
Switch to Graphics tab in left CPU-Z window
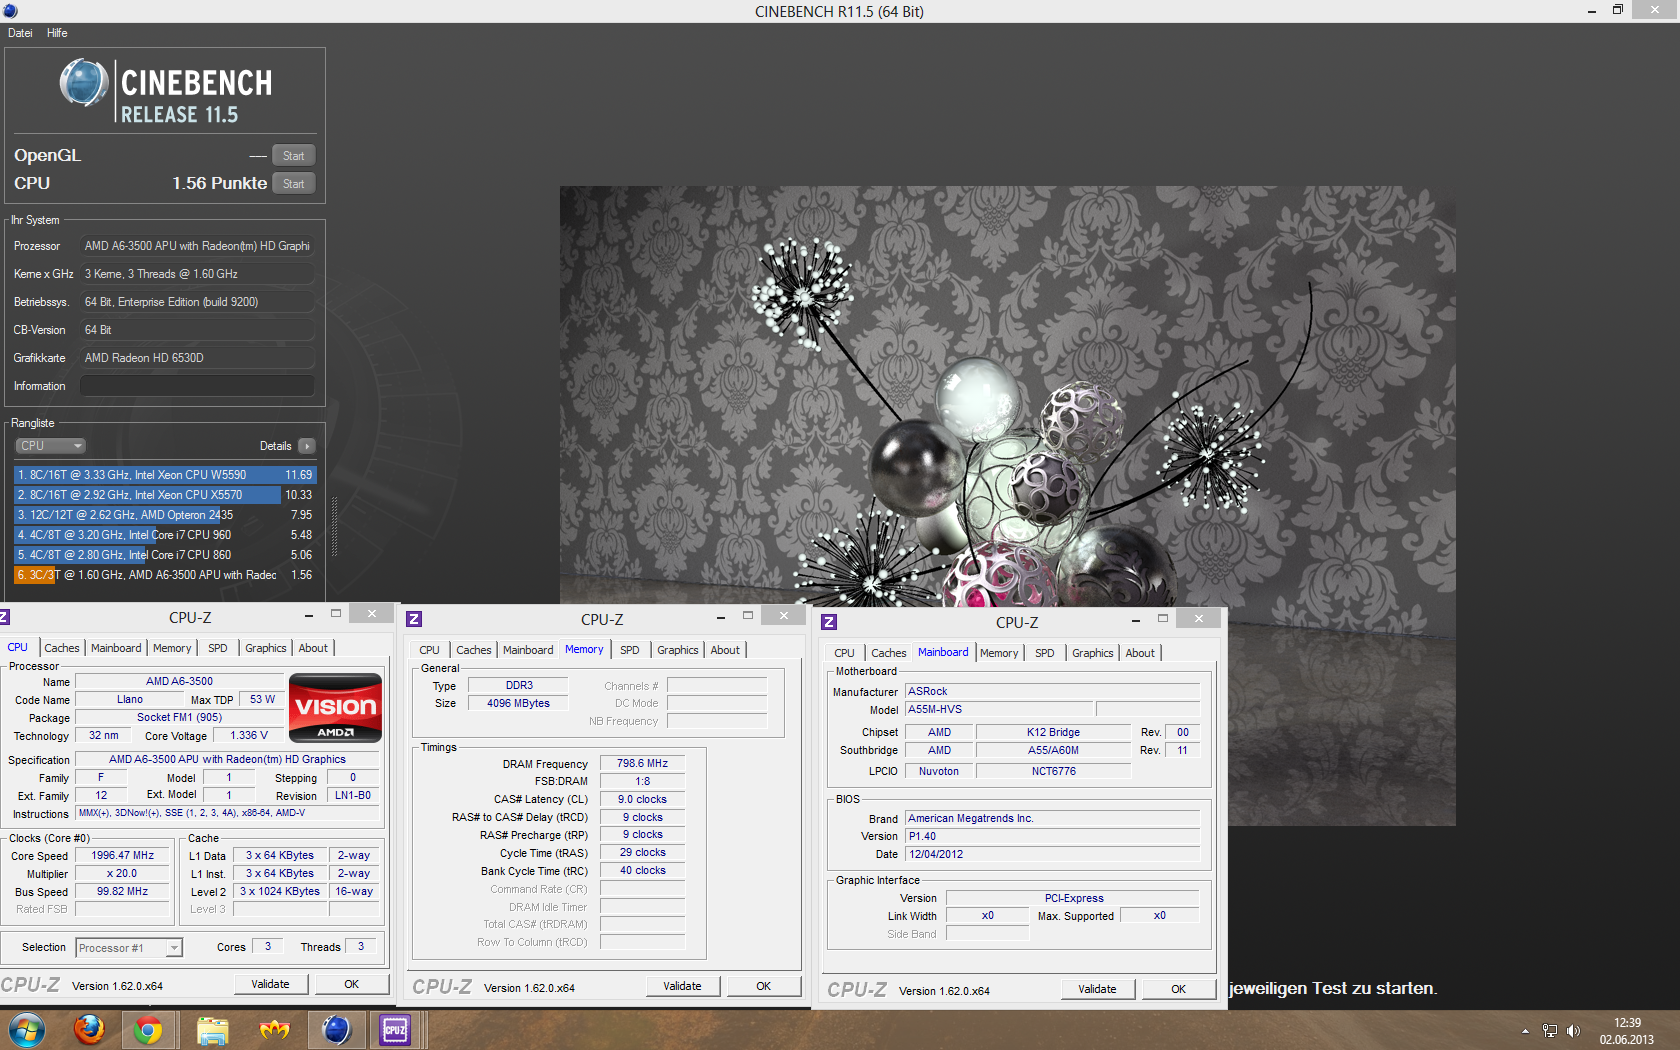coord(265,648)
